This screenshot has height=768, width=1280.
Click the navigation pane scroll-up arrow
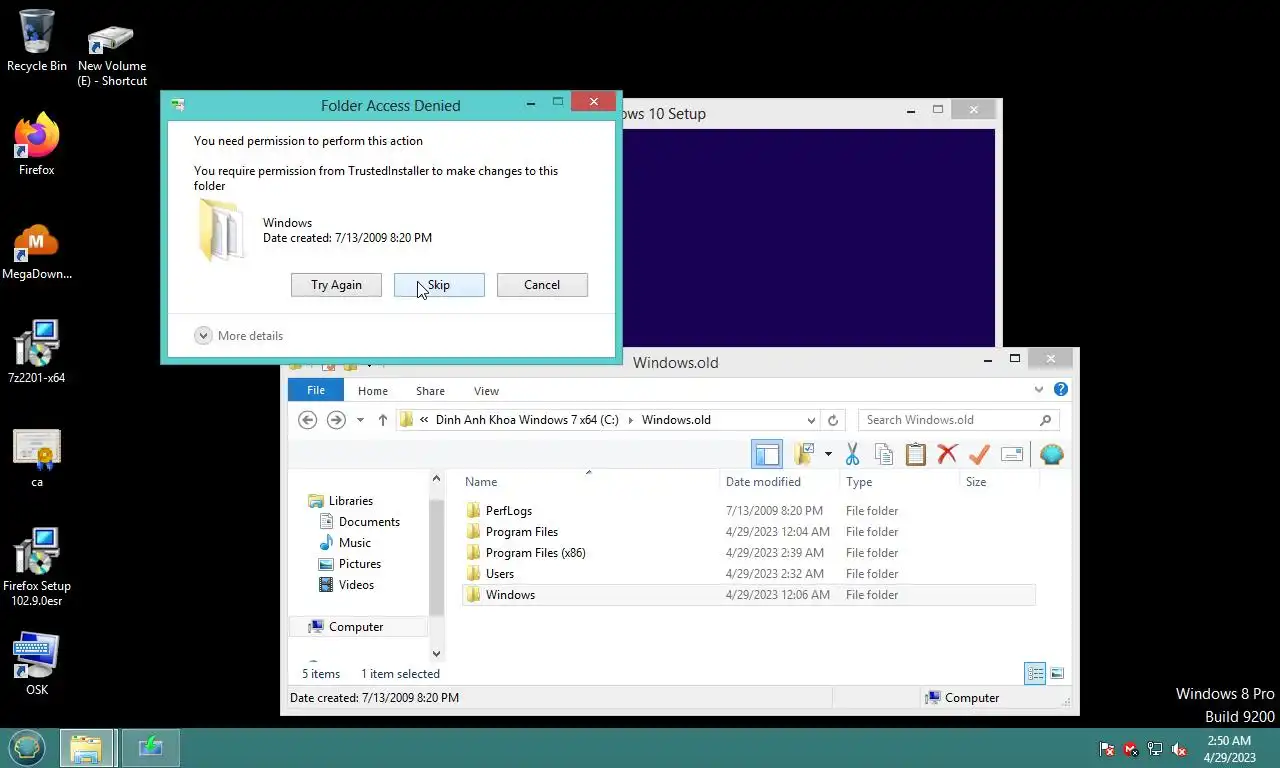[x=436, y=480]
